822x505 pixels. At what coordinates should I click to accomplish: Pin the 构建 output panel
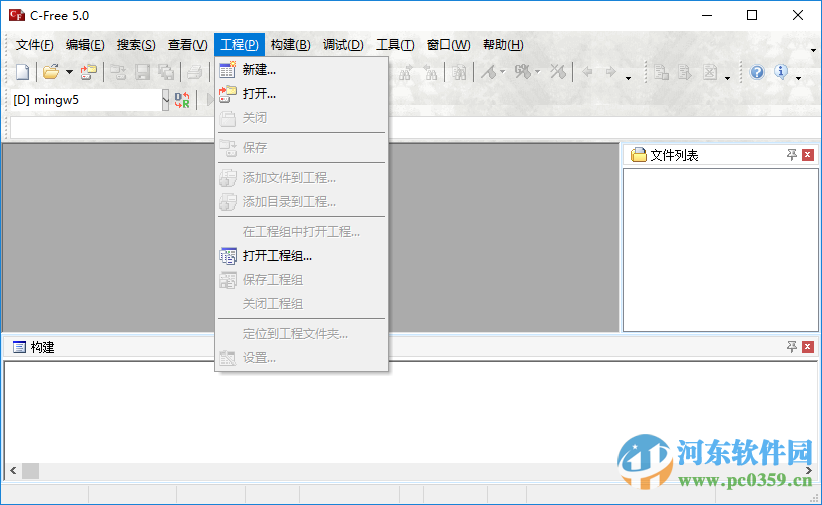[x=792, y=347]
